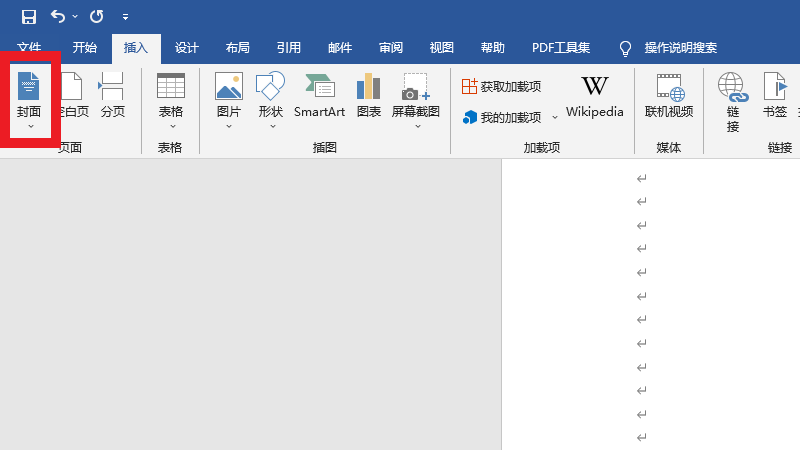The width and height of the screenshot is (800, 450).
Task: Insert a chart using 图表 icon
Action: click(369, 97)
